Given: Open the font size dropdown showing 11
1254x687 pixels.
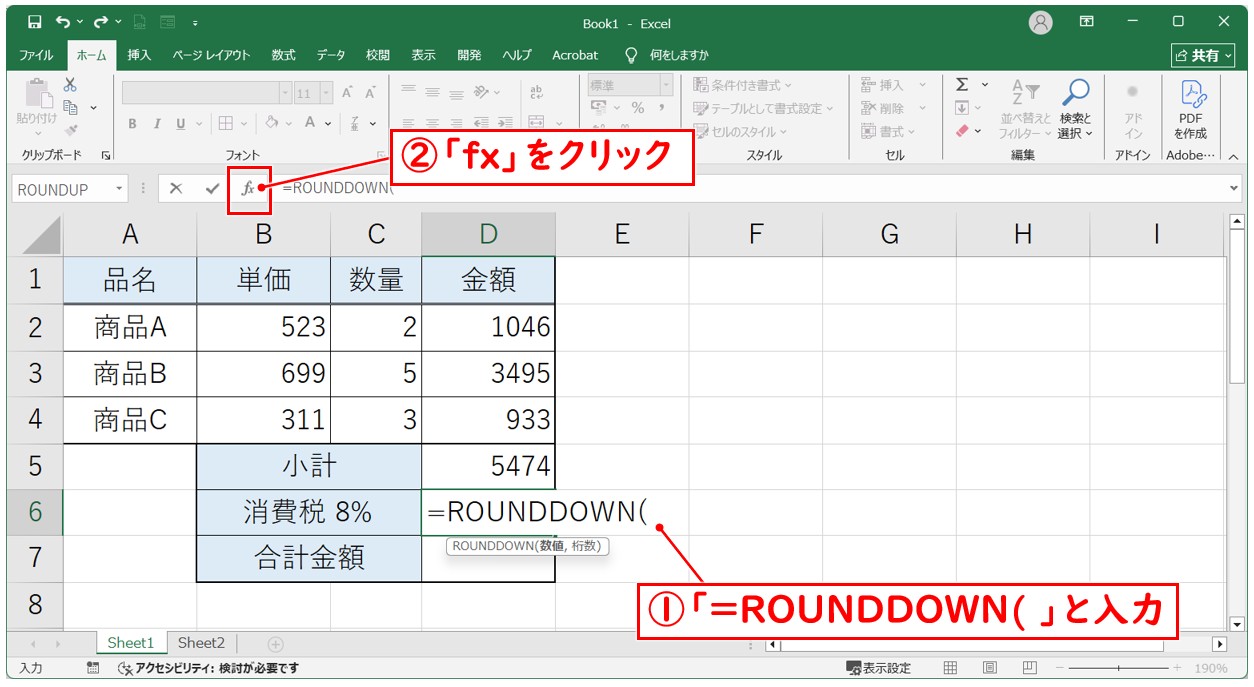Looking at the screenshot, I should [328, 93].
